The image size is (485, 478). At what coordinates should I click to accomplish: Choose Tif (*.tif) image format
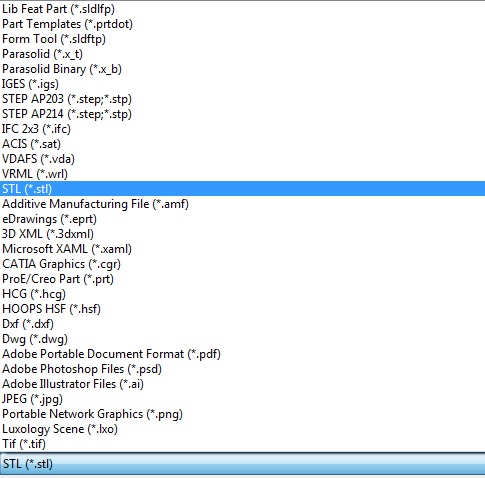coord(242,444)
